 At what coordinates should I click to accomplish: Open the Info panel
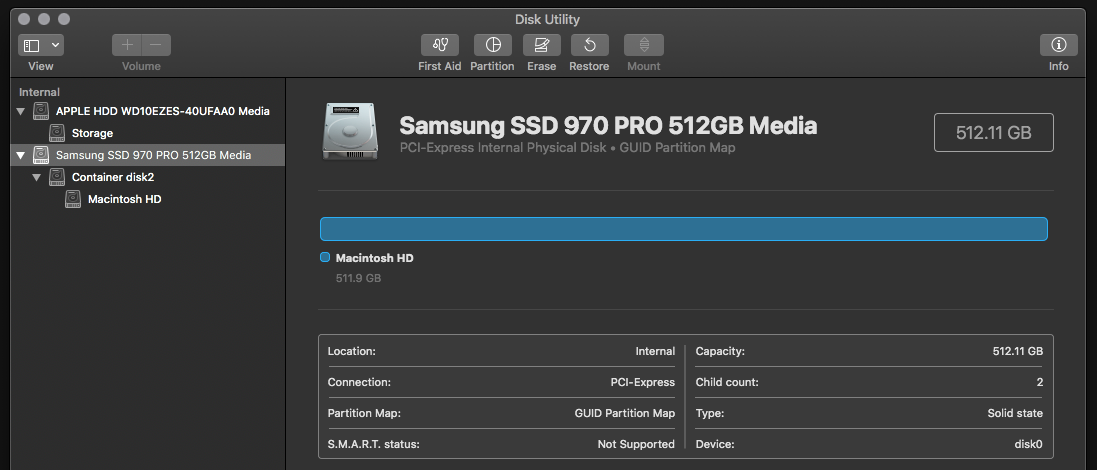pyautogui.click(x=1058, y=45)
